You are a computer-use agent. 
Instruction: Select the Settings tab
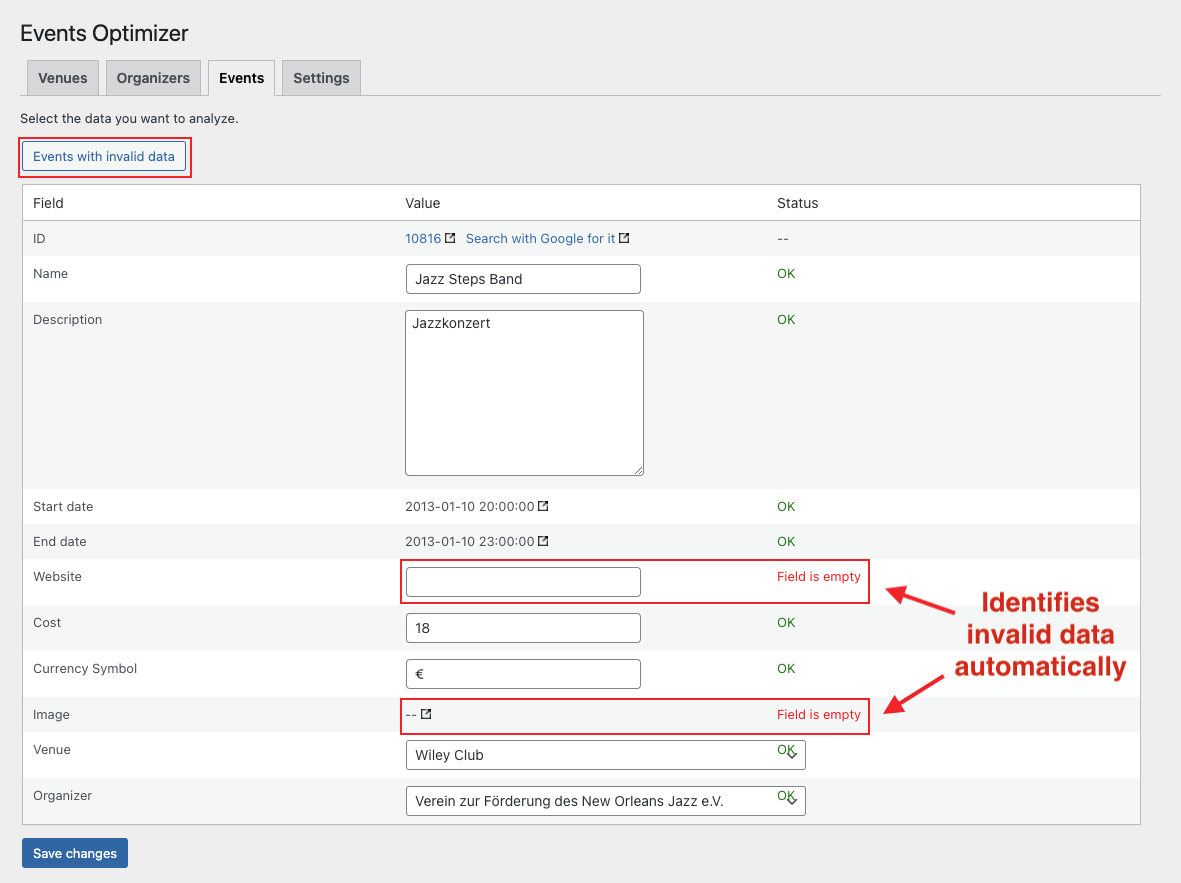click(x=320, y=77)
